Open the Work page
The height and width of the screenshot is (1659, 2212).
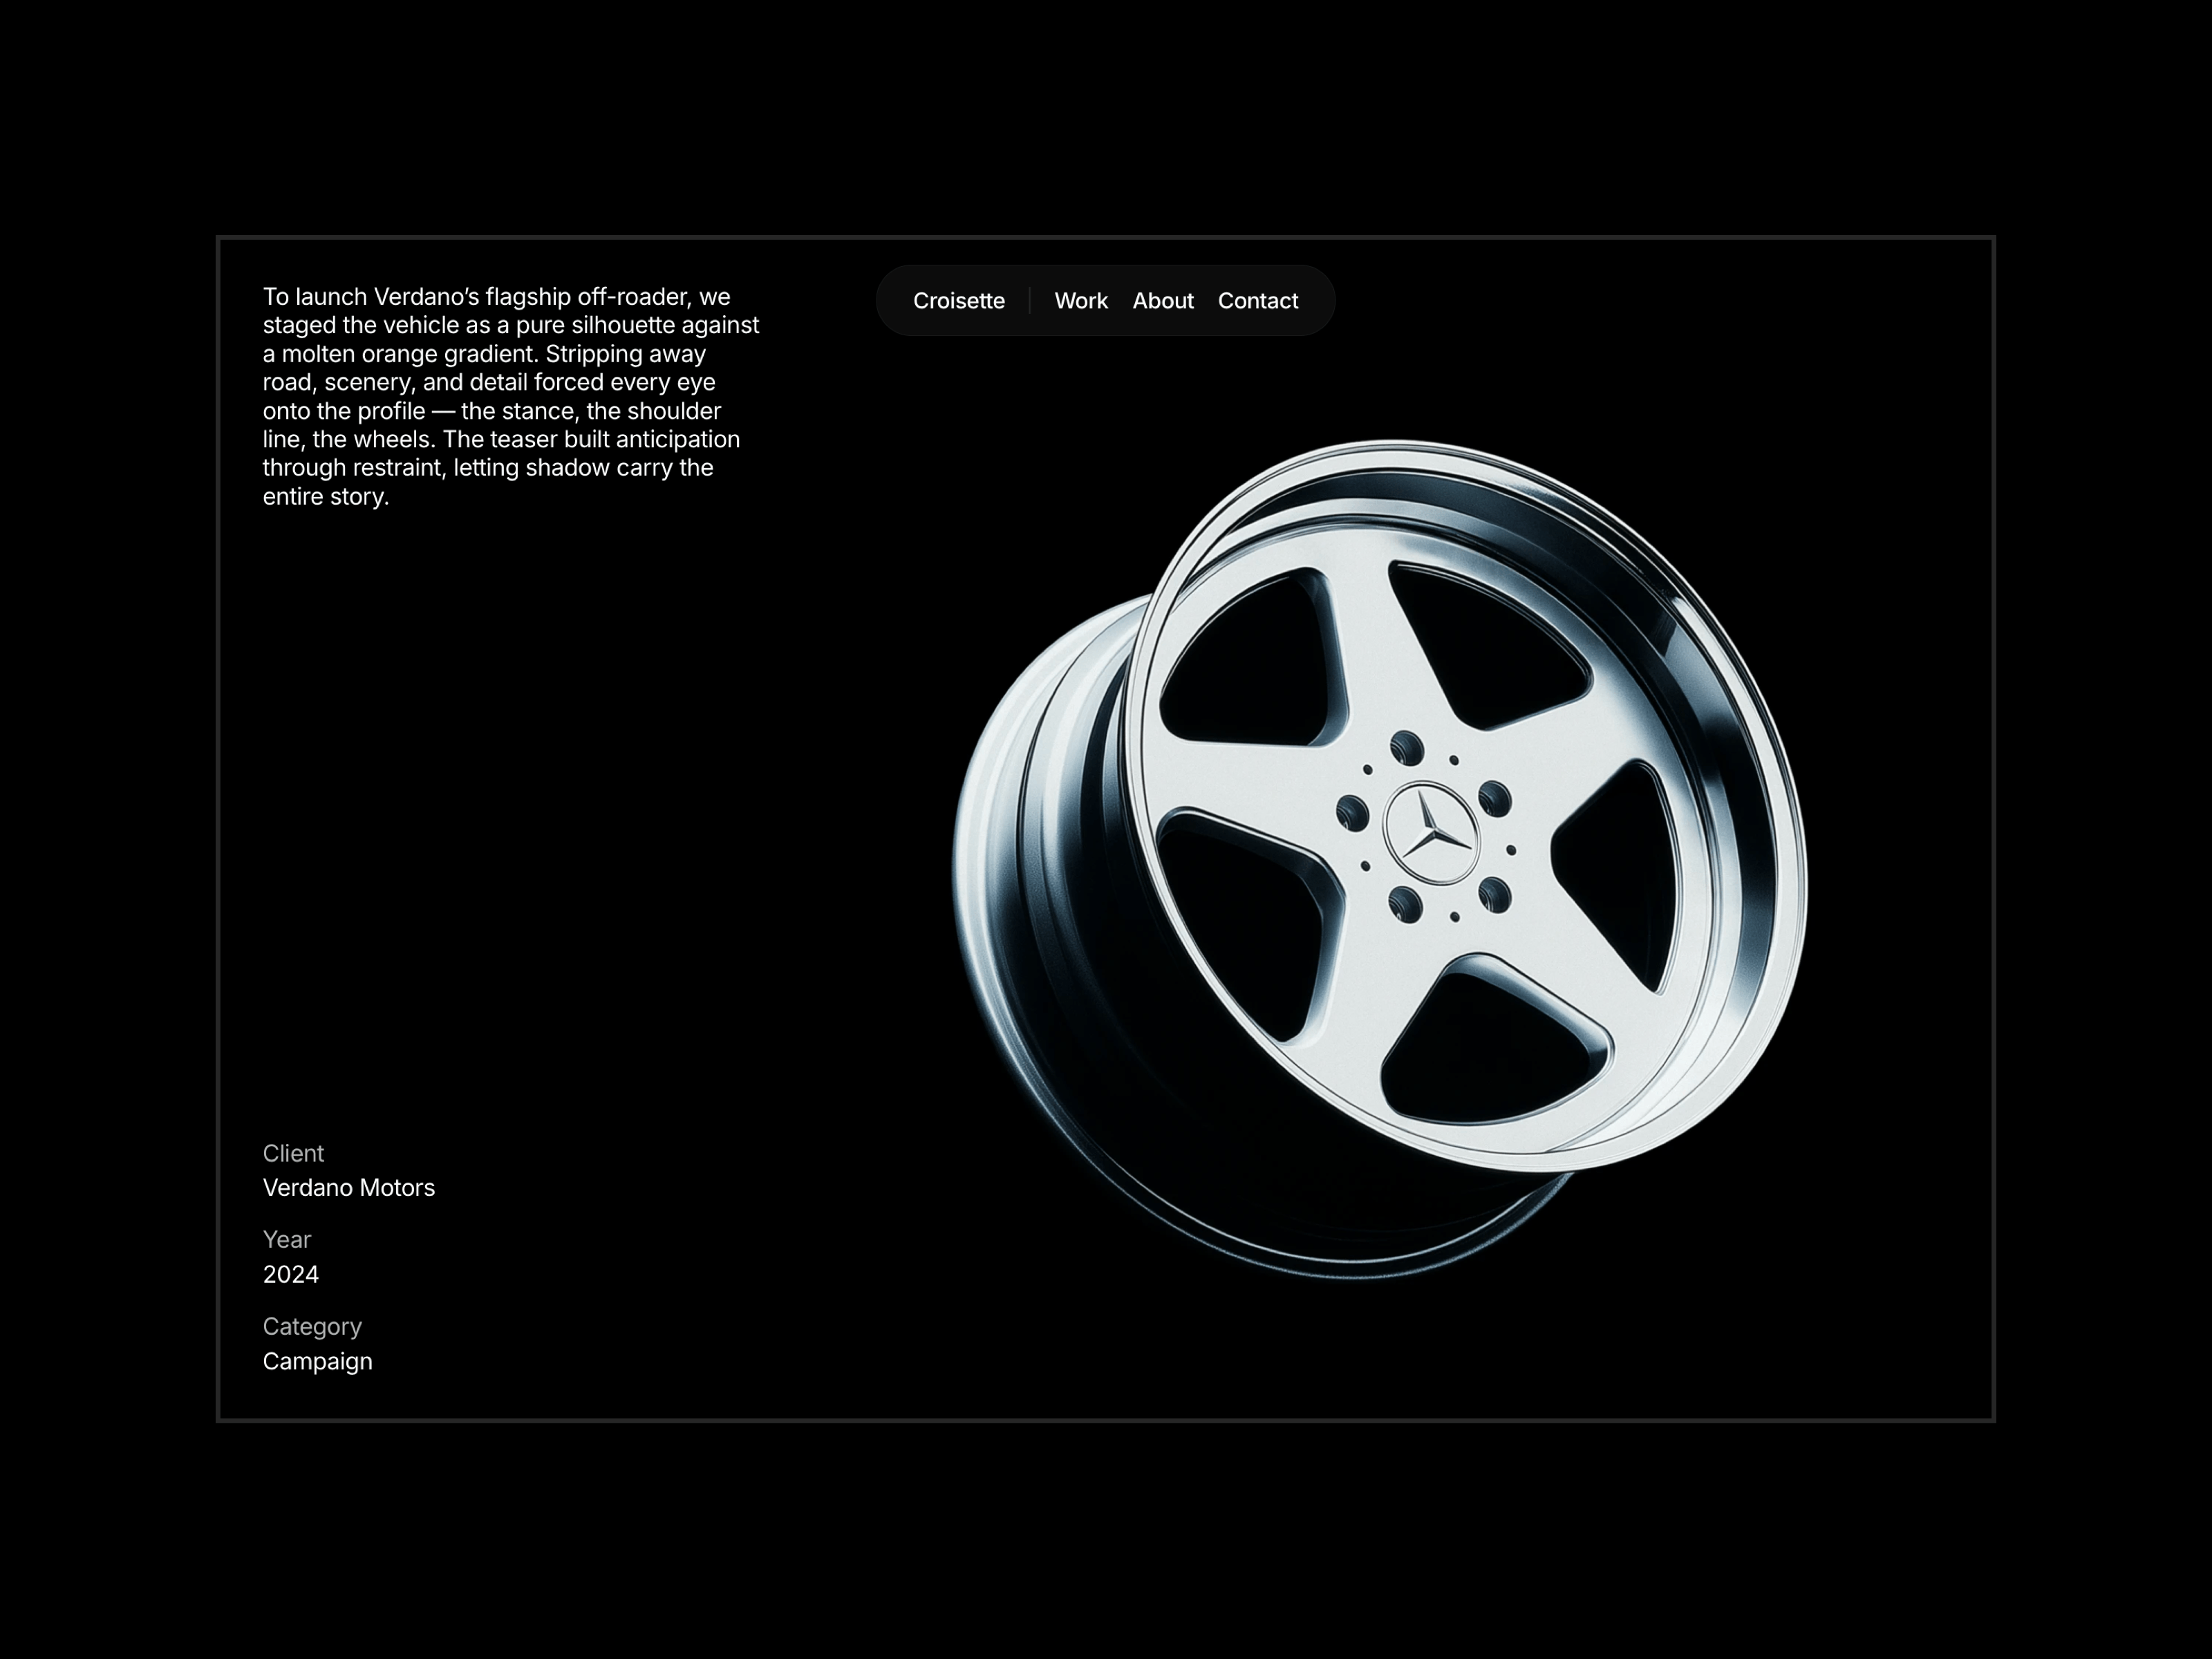(1081, 301)
